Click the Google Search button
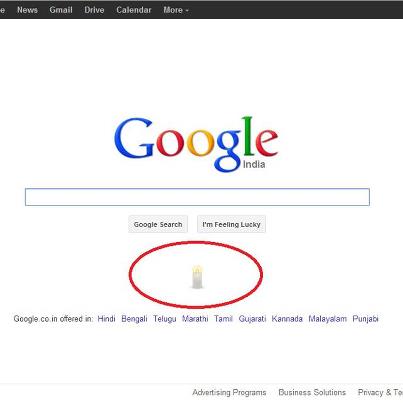Viewport: 403px width, 403px height. click(x=158, y=224)
